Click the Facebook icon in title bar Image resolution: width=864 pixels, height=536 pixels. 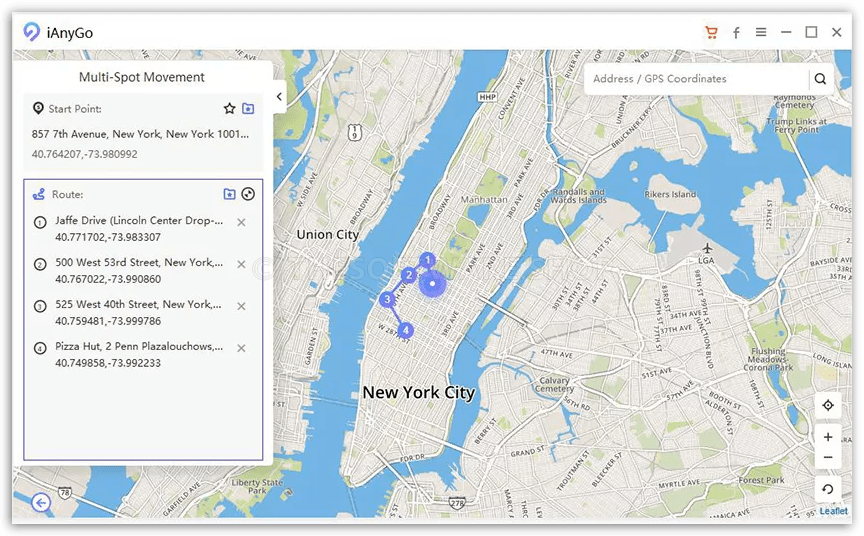tap(736, 33)
